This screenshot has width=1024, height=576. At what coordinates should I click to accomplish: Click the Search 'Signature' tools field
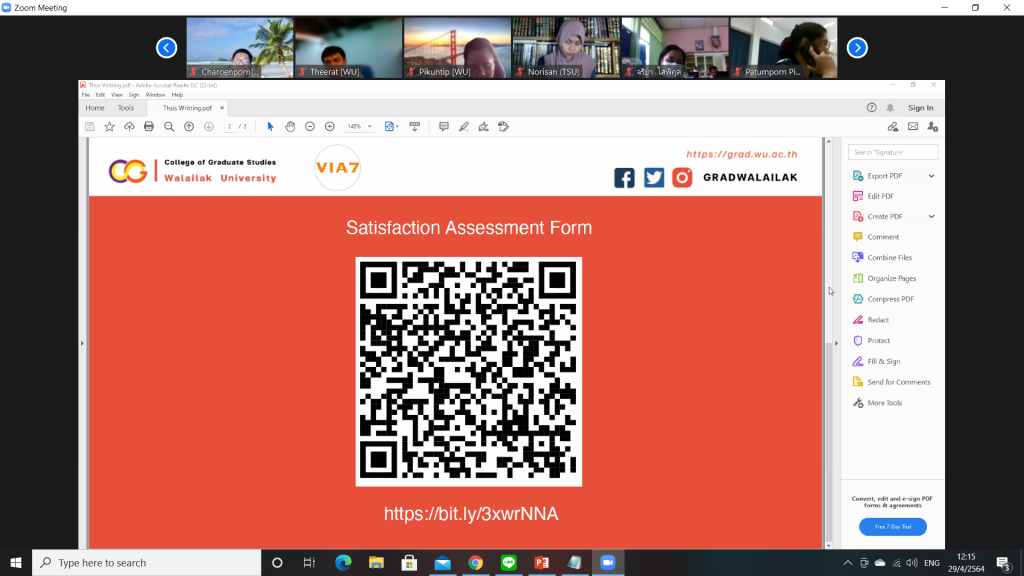pos(892,152)
